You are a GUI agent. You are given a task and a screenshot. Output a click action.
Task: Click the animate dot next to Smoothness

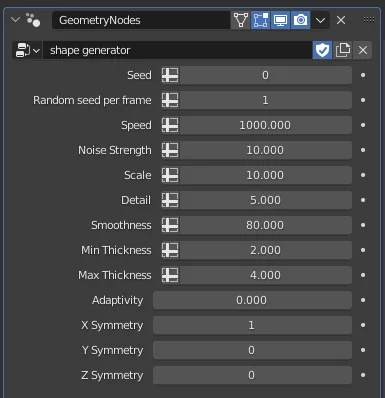(363, 225)
